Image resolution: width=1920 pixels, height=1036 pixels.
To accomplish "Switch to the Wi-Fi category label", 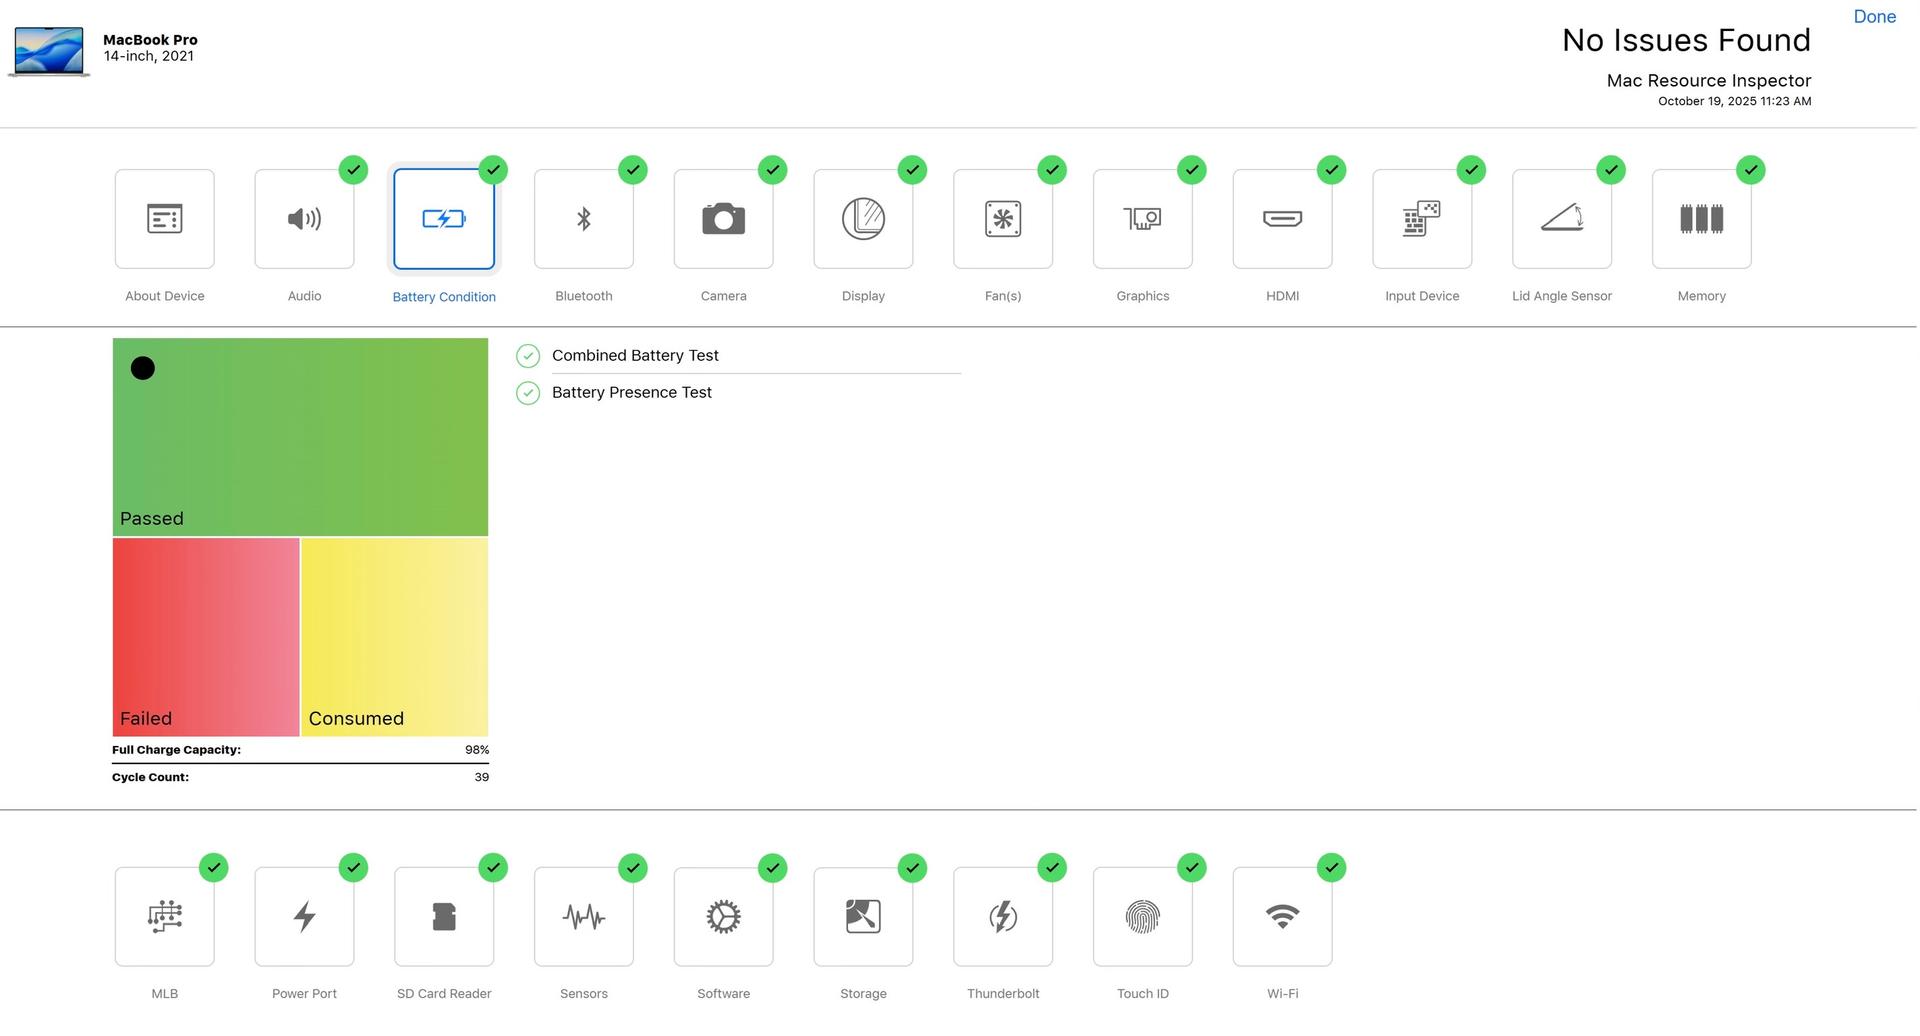I will (x=1282, y=994).
